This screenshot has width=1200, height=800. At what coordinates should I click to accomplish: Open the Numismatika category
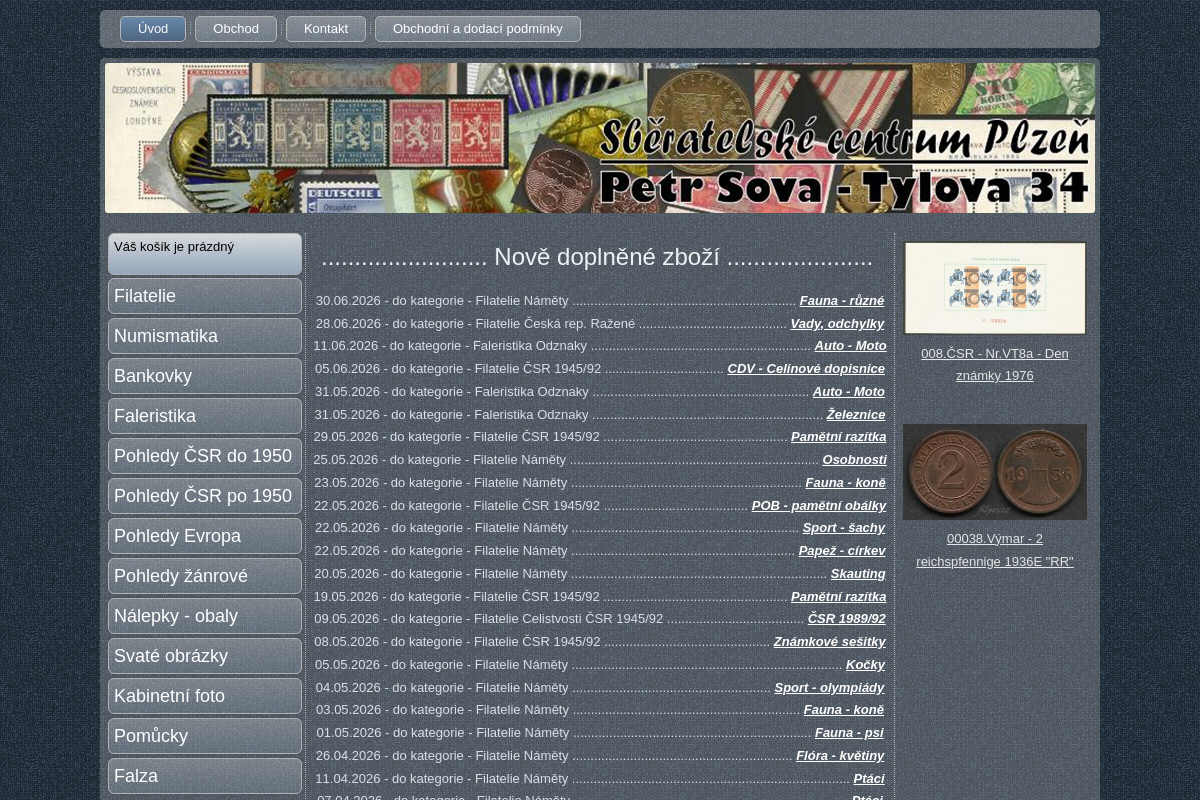coord(205,336)
